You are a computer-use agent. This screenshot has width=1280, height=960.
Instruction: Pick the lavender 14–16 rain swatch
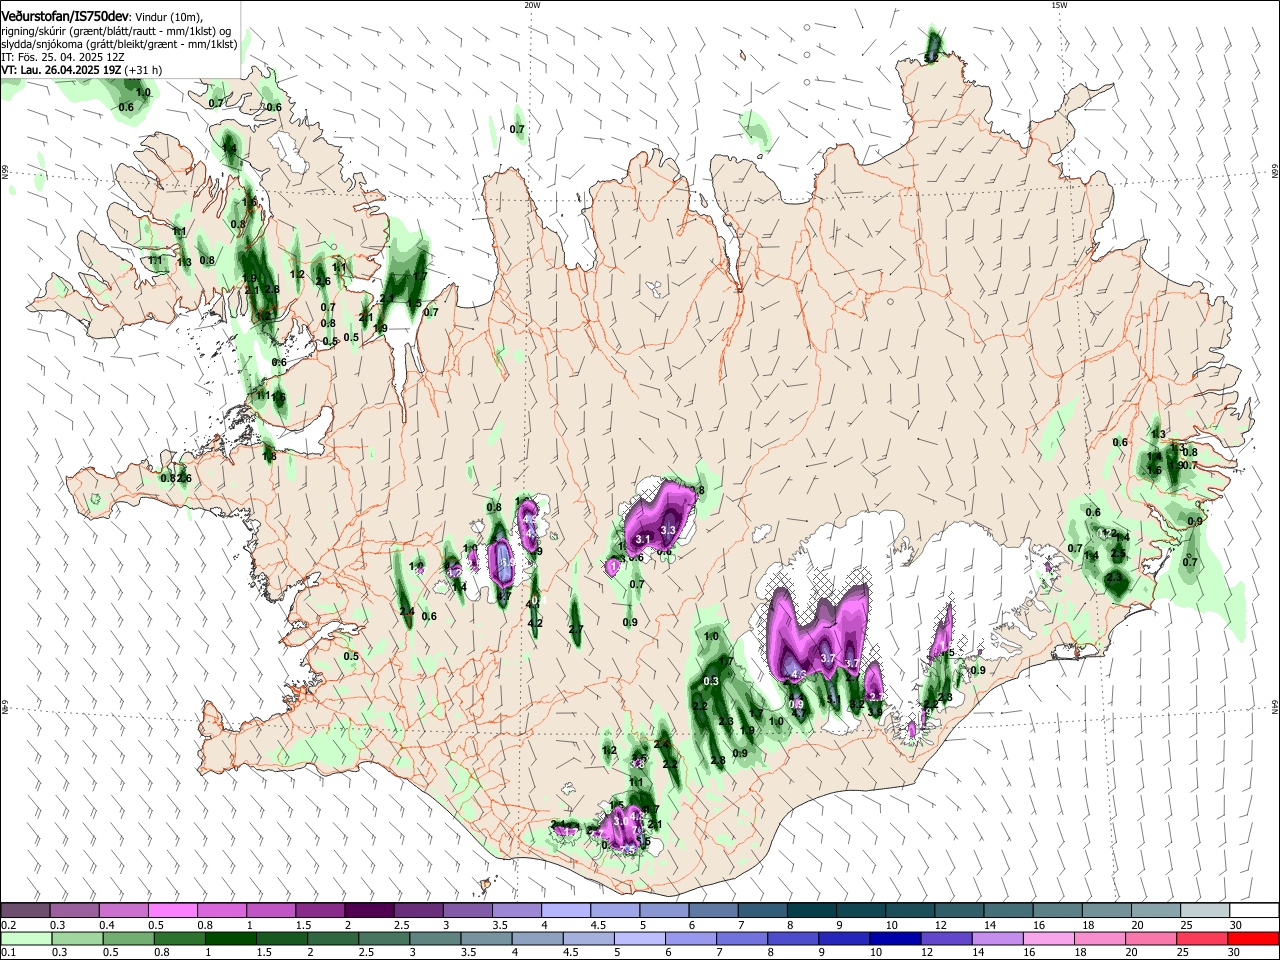[x=998, y=938]
